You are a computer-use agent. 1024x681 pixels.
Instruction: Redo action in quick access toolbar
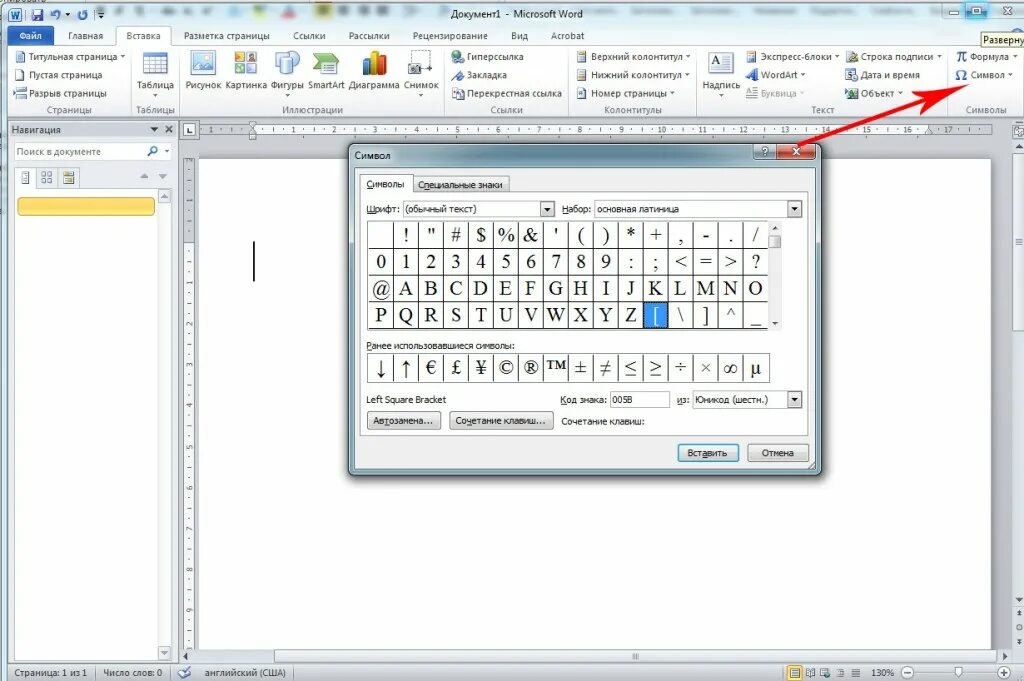[82, 14]
